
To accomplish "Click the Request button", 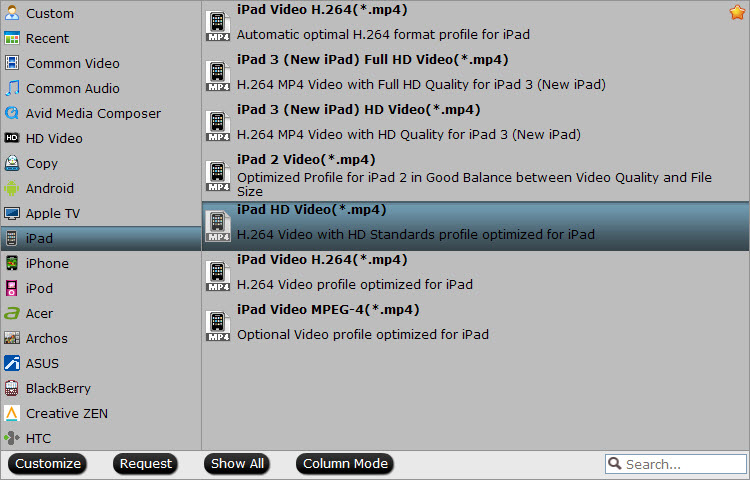I will tap(145, 463).
